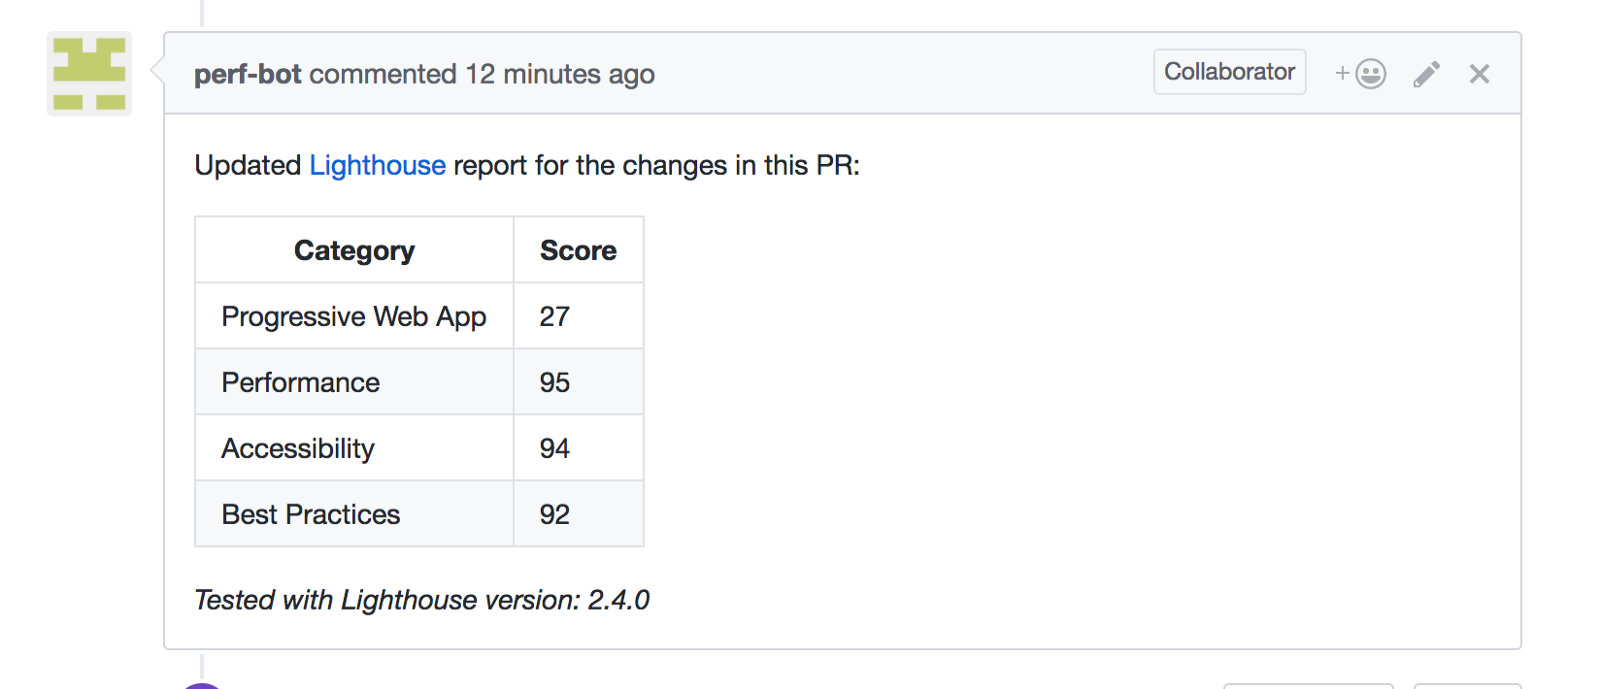
Task: Click the perf-bot avatar image
Action: (89, 74)
